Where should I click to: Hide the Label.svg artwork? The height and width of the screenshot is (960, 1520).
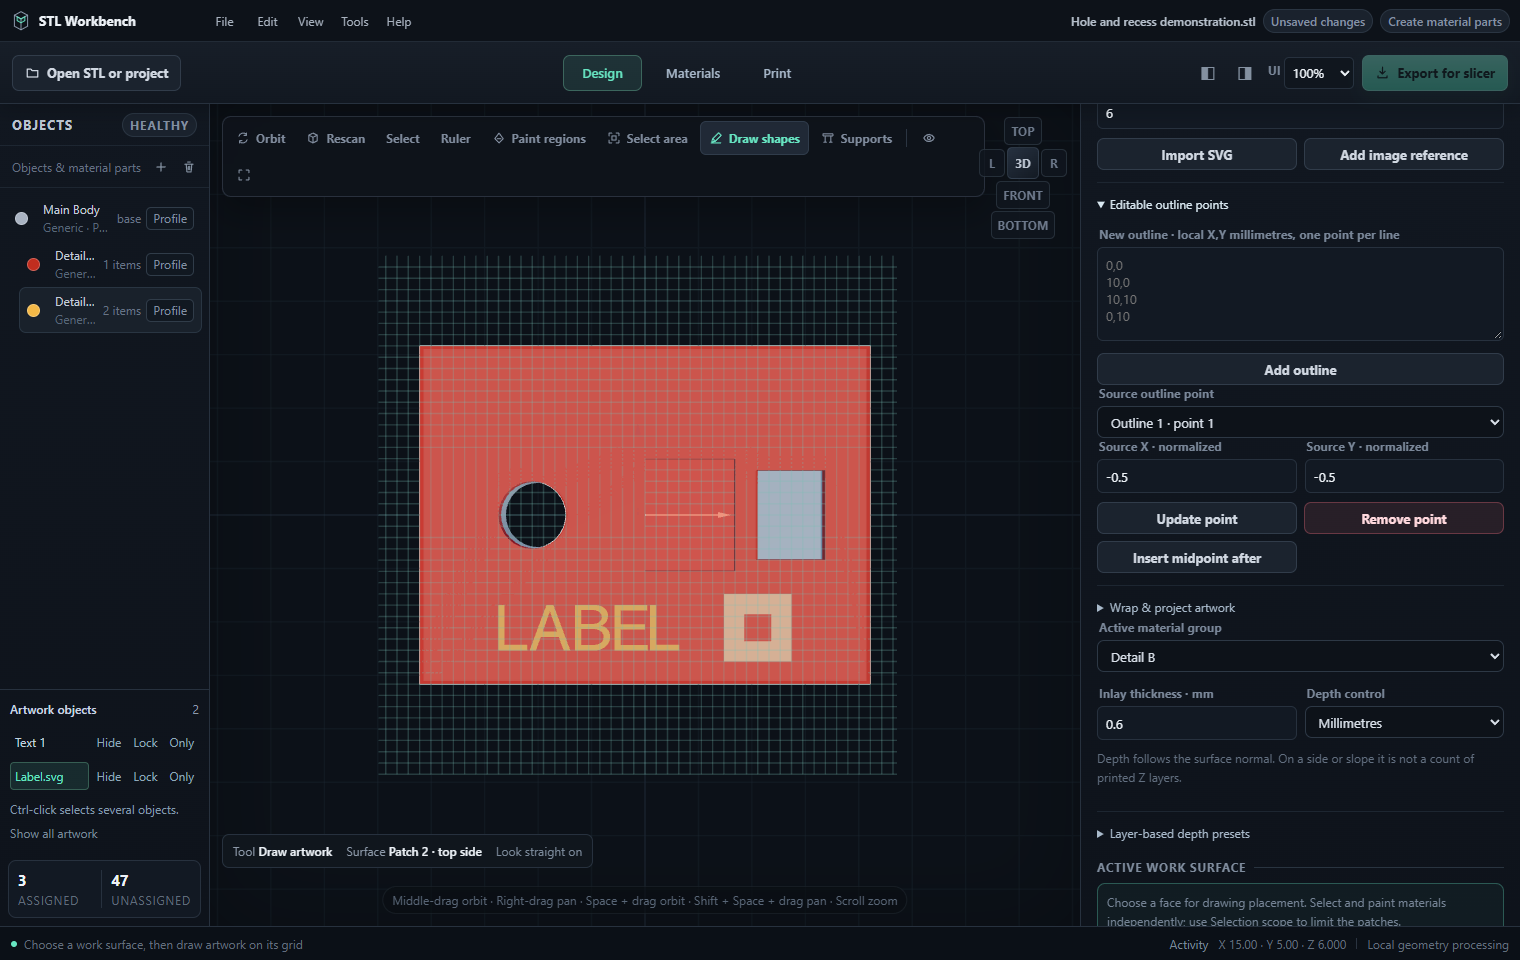point(109,777)
